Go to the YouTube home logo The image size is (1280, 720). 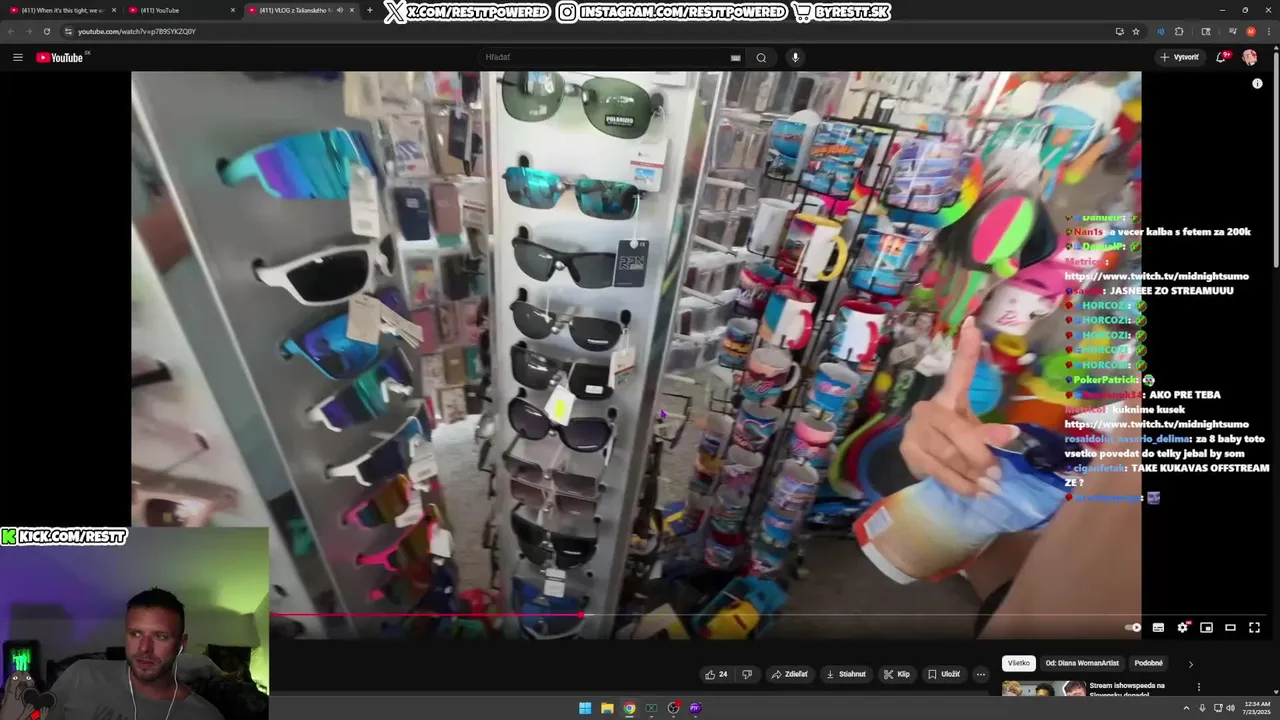coord(62,57)
